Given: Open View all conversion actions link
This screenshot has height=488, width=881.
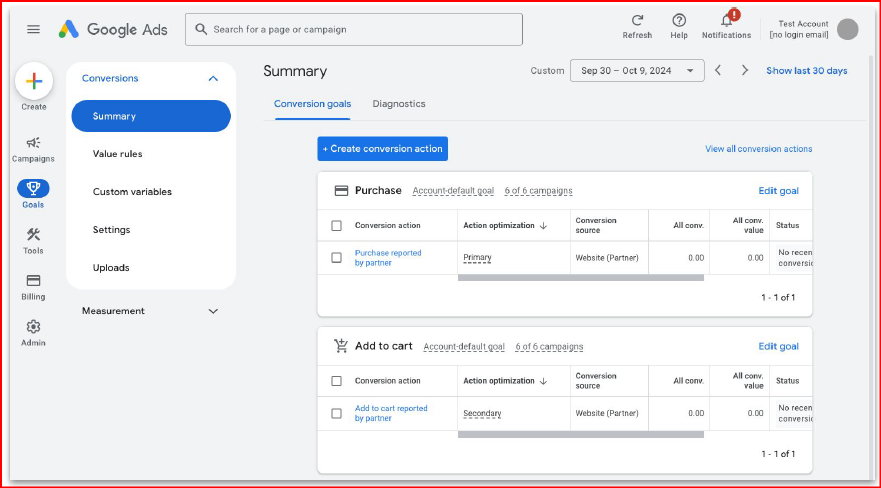Looking at the screenshot, I should 758,149.
